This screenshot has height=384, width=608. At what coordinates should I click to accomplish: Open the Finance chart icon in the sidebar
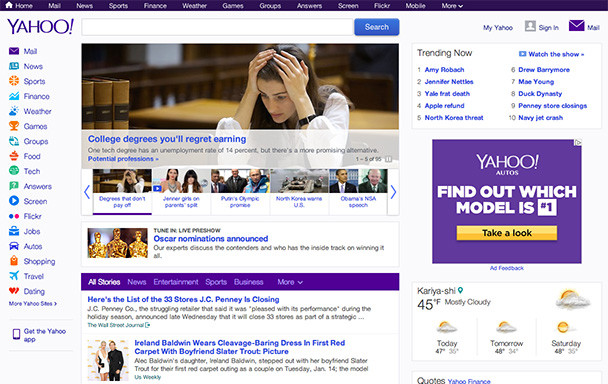(x=14, y=96)
